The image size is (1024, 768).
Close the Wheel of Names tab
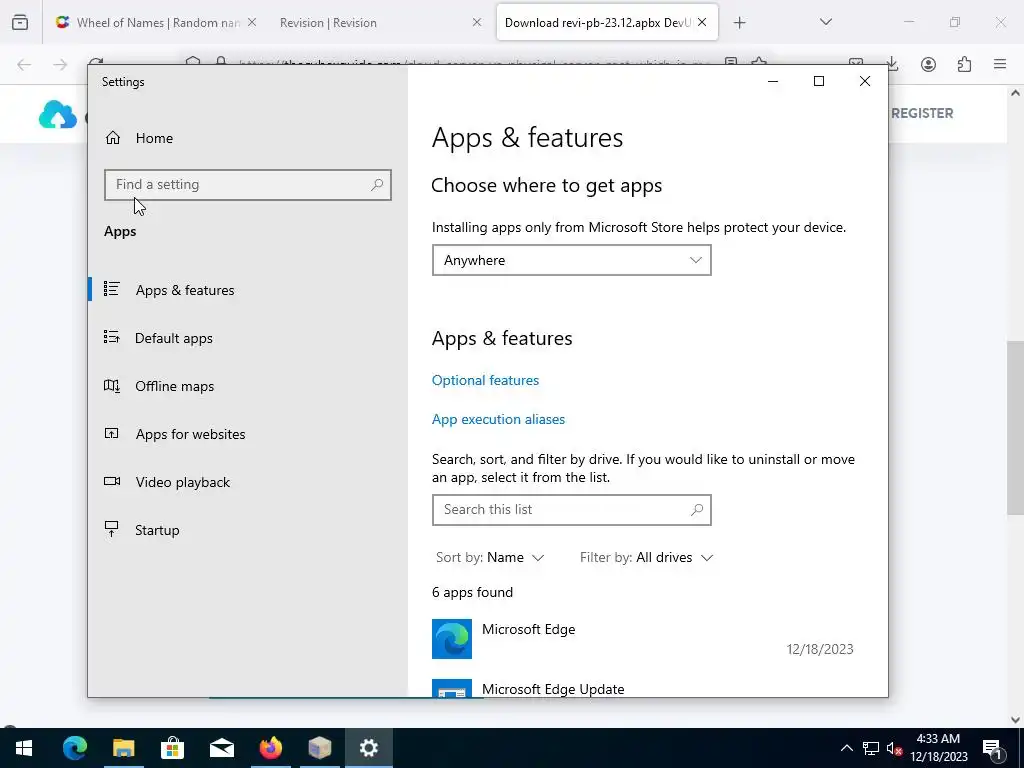252,22
